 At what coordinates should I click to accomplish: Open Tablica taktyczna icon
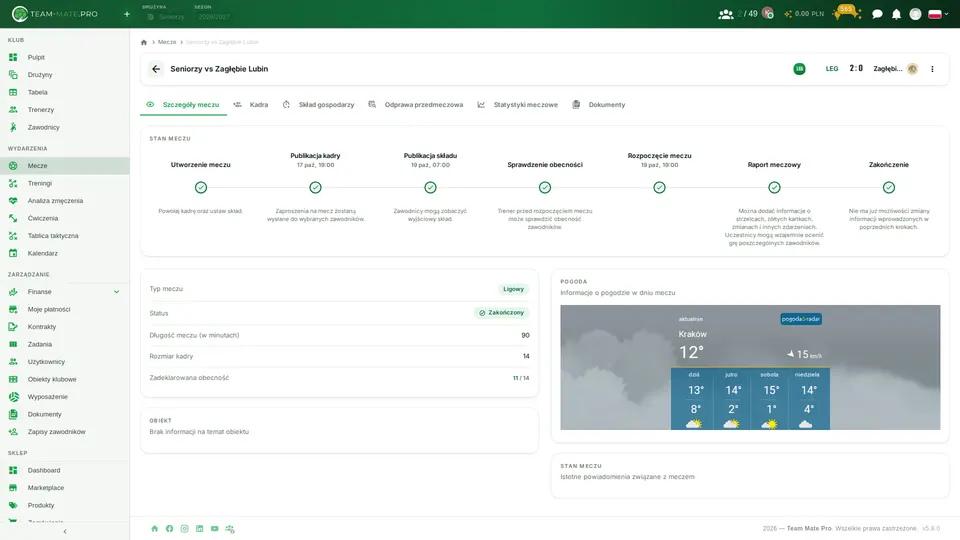13,236
